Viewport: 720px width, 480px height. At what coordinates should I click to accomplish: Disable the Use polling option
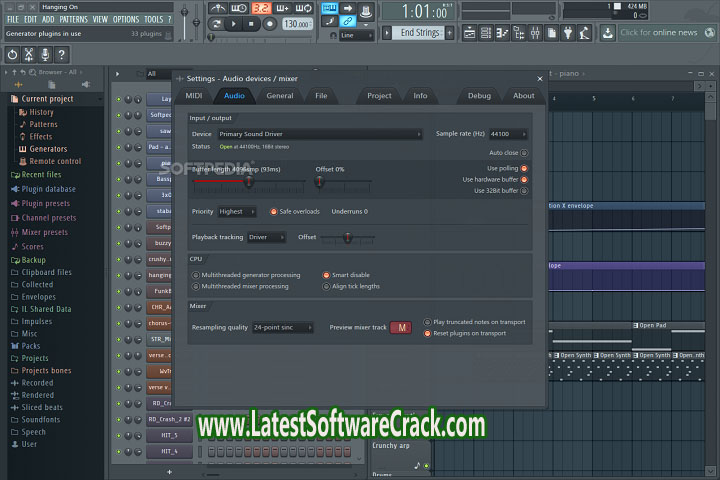(x=523, y=168)
